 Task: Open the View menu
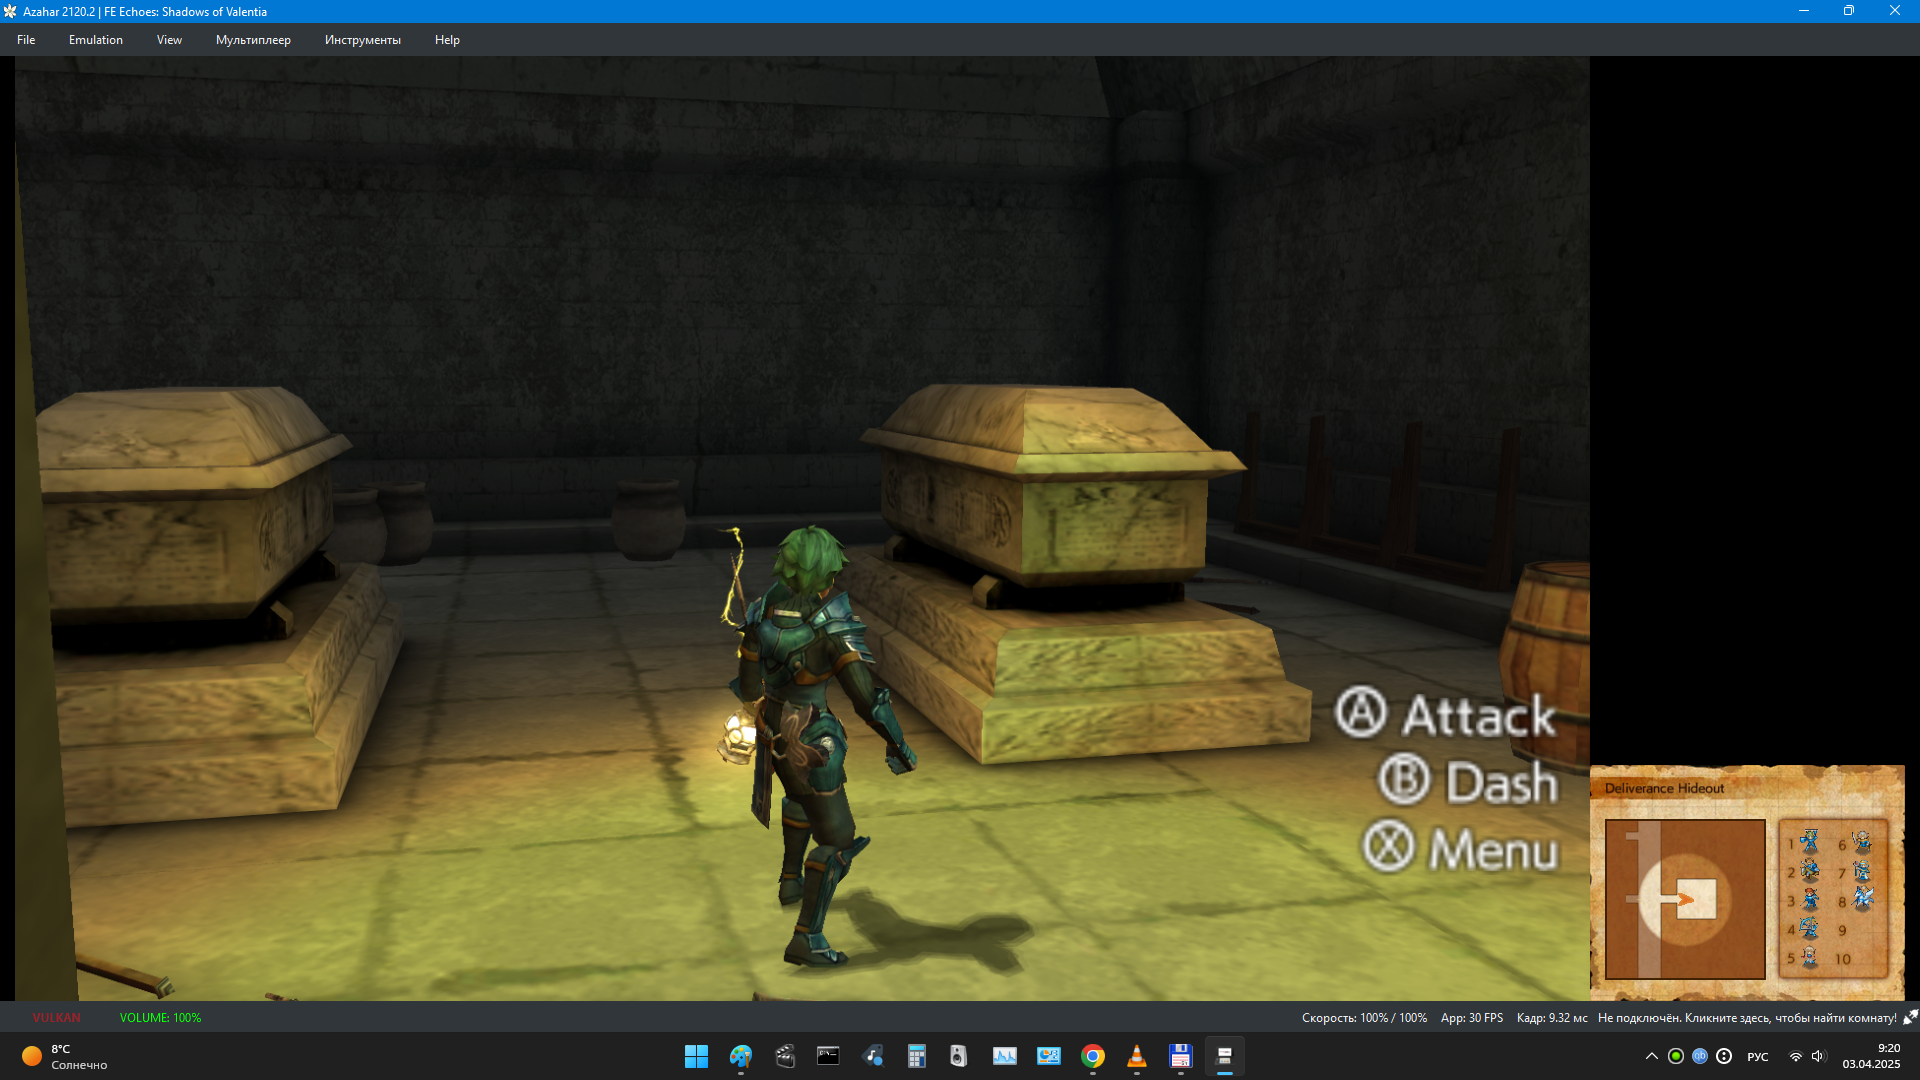click(169, 40)
